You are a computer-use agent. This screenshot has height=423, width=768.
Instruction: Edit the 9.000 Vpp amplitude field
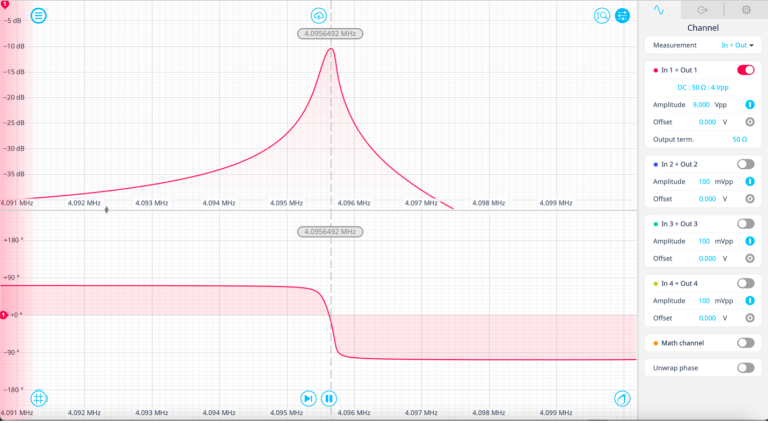coord(701,105)
